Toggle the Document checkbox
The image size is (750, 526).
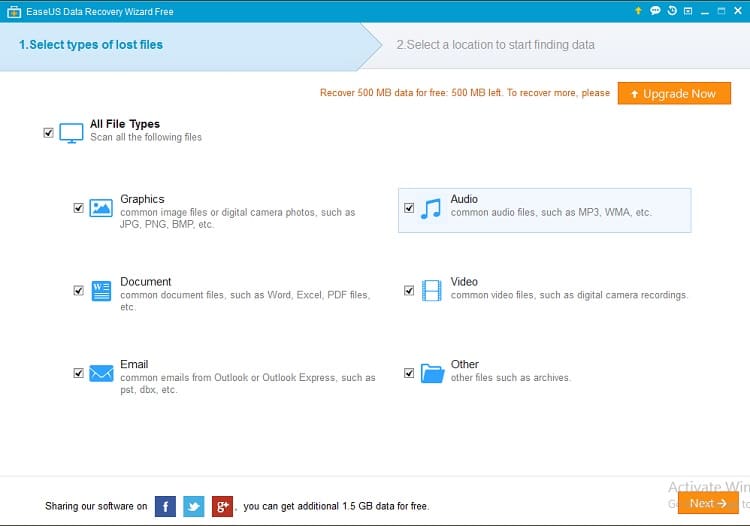78,291
